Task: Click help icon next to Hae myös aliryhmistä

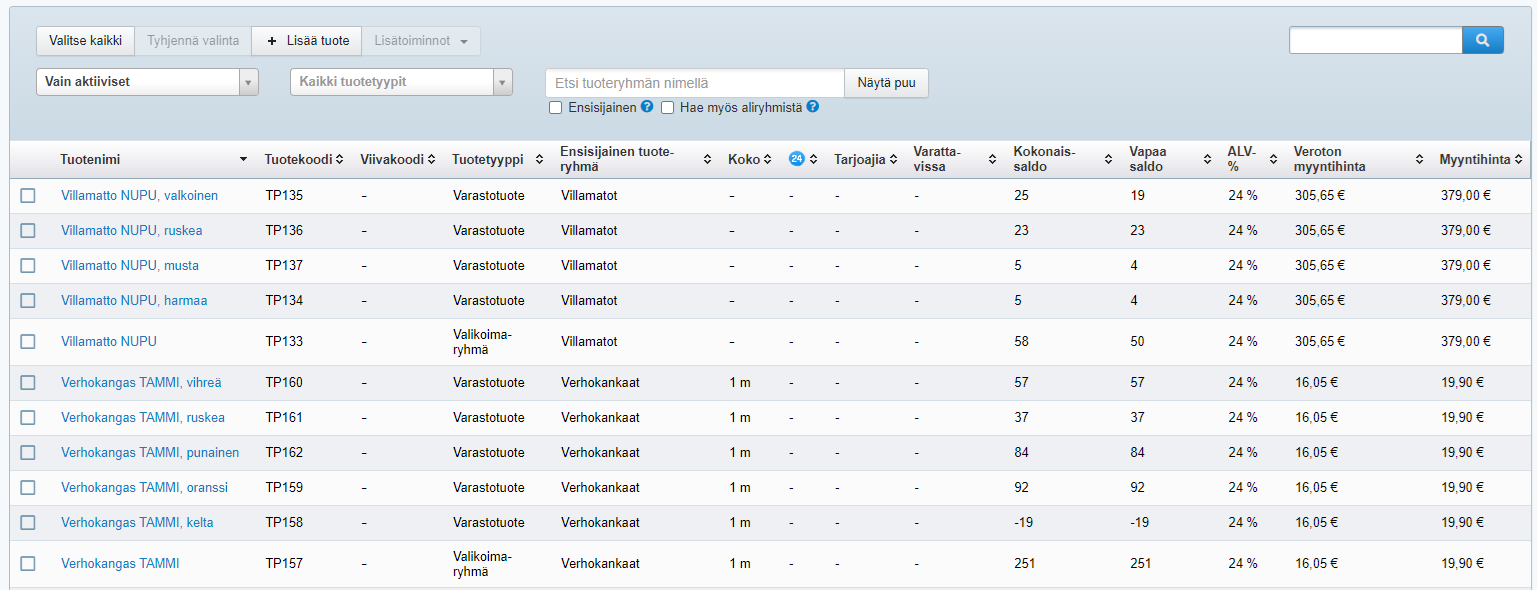Action: (812, 107)
